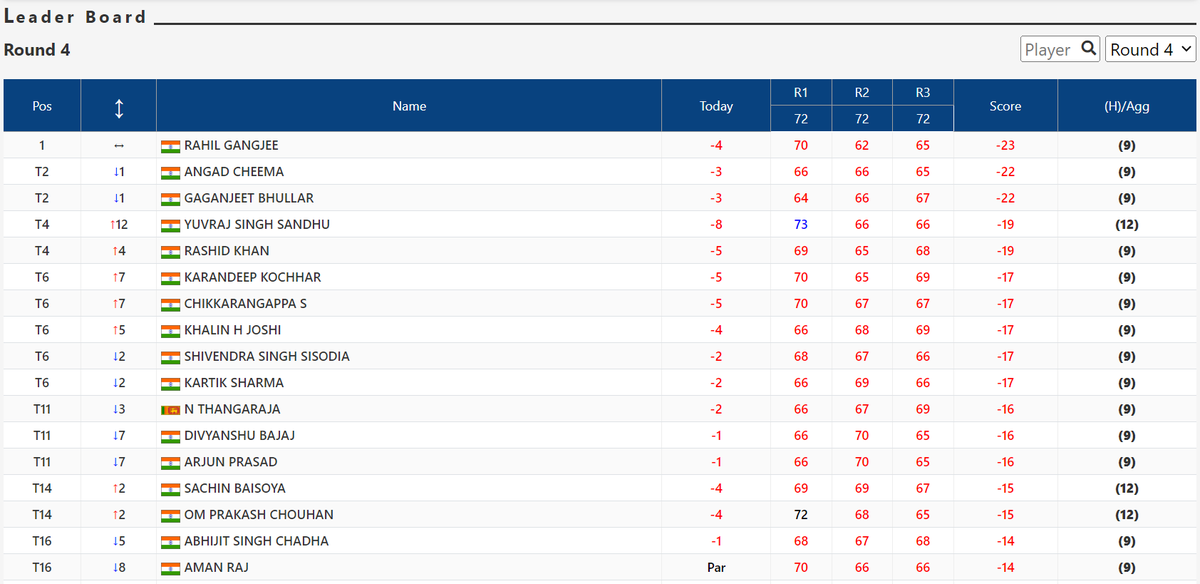Click the Pos column header
The width and height of the screenshot is (1200, 584).
click(42, 106)
